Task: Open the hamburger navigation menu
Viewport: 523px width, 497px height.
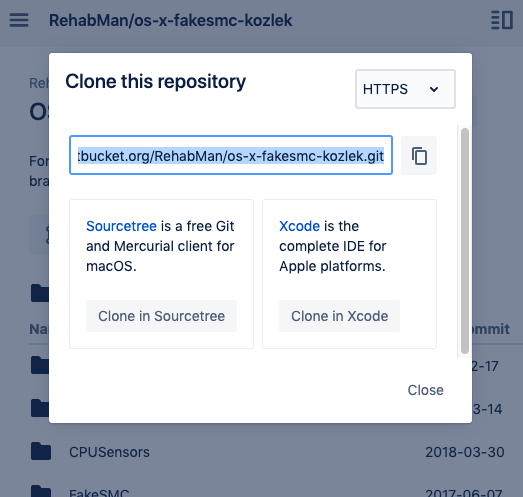Action: pos(19,20)
